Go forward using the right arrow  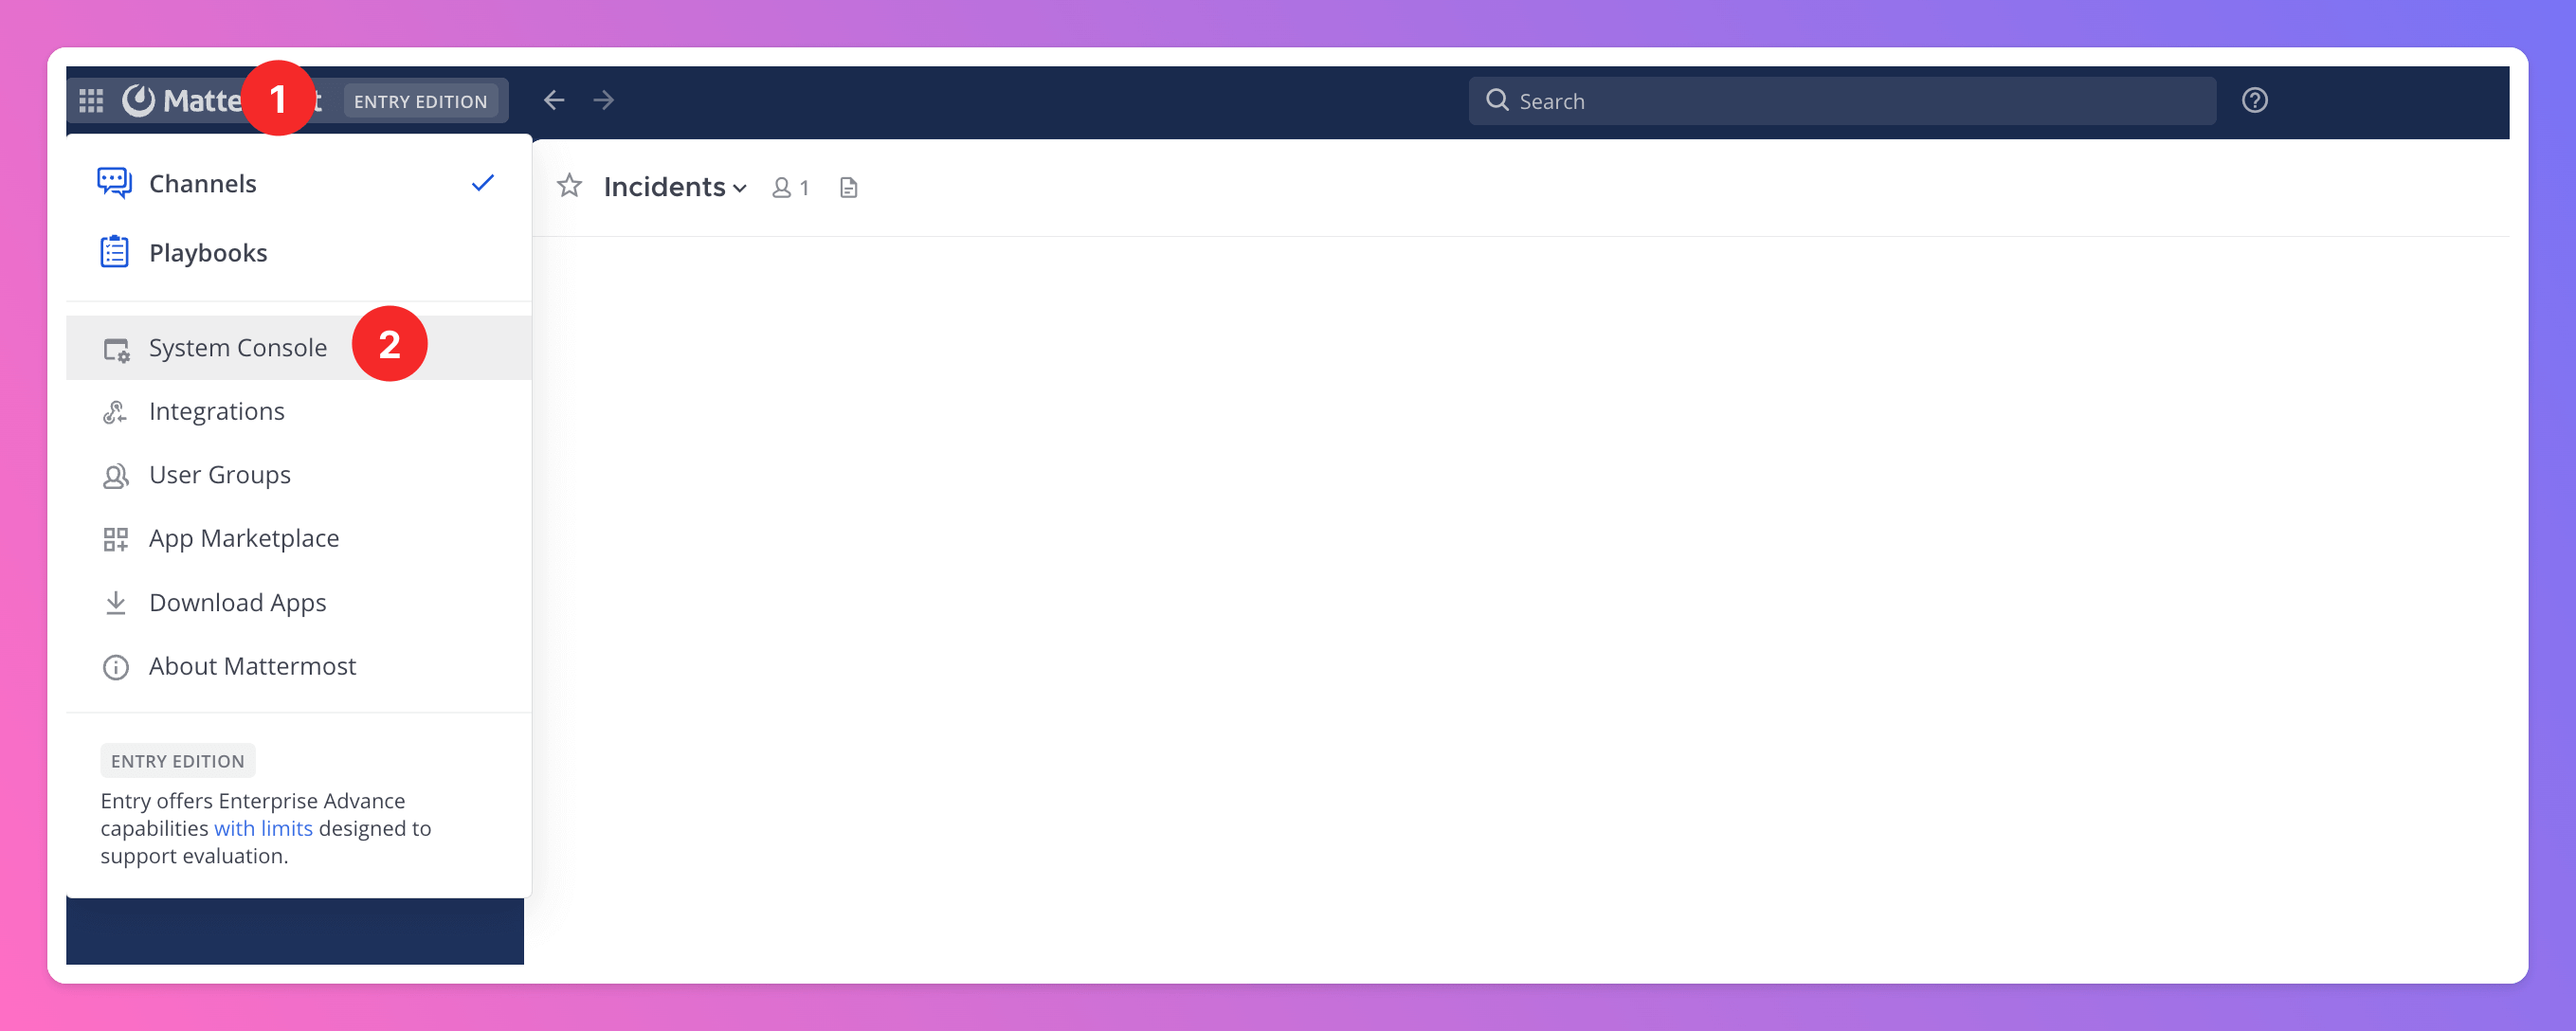pos(603,101)
